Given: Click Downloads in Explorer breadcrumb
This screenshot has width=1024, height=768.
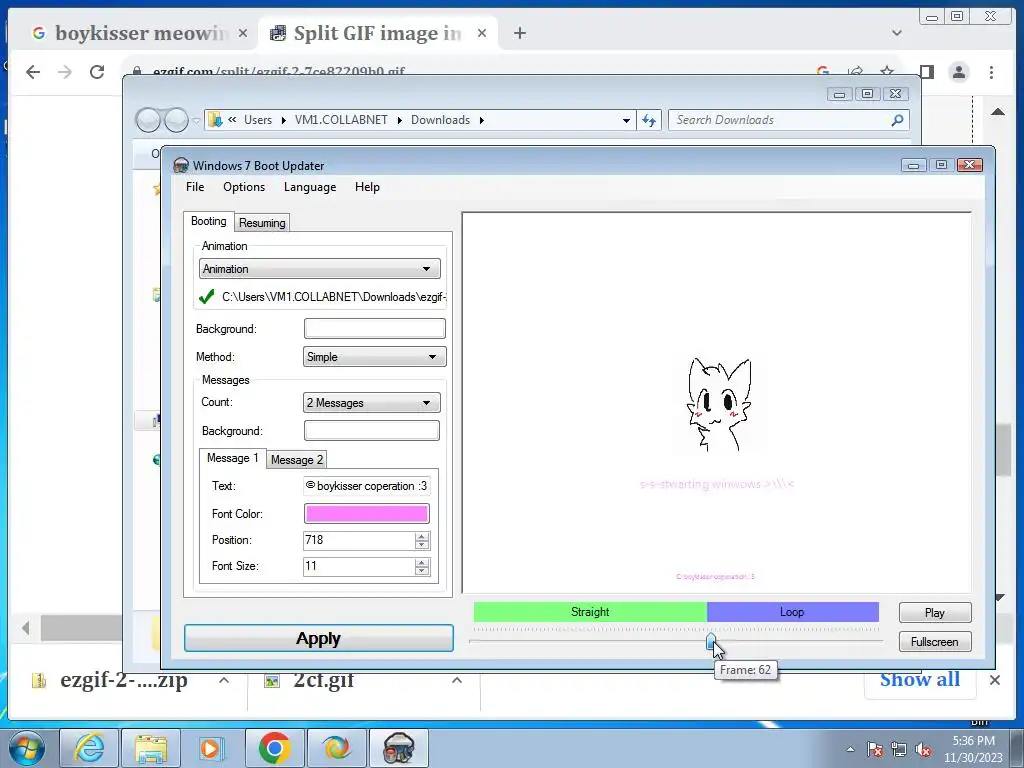Looking at the screenshot, I should 440,120.
